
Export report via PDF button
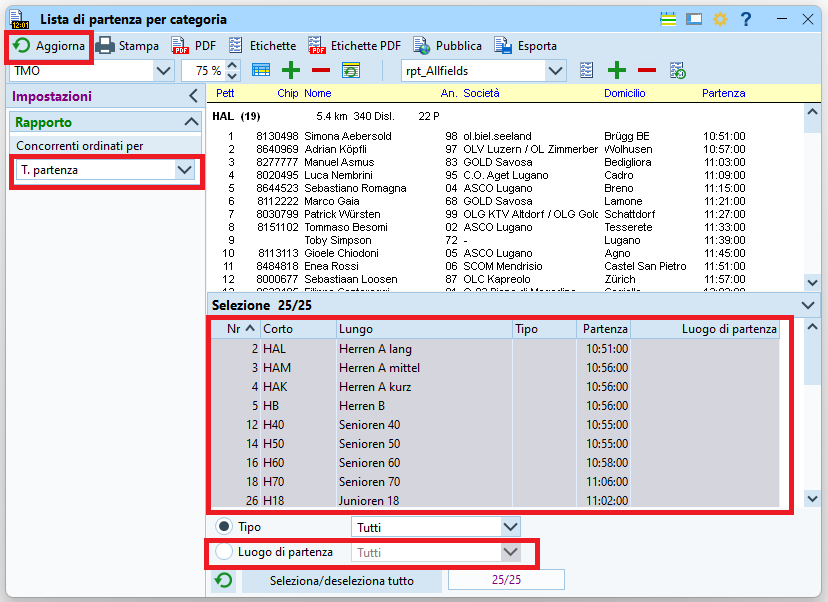tap(194, 46)
